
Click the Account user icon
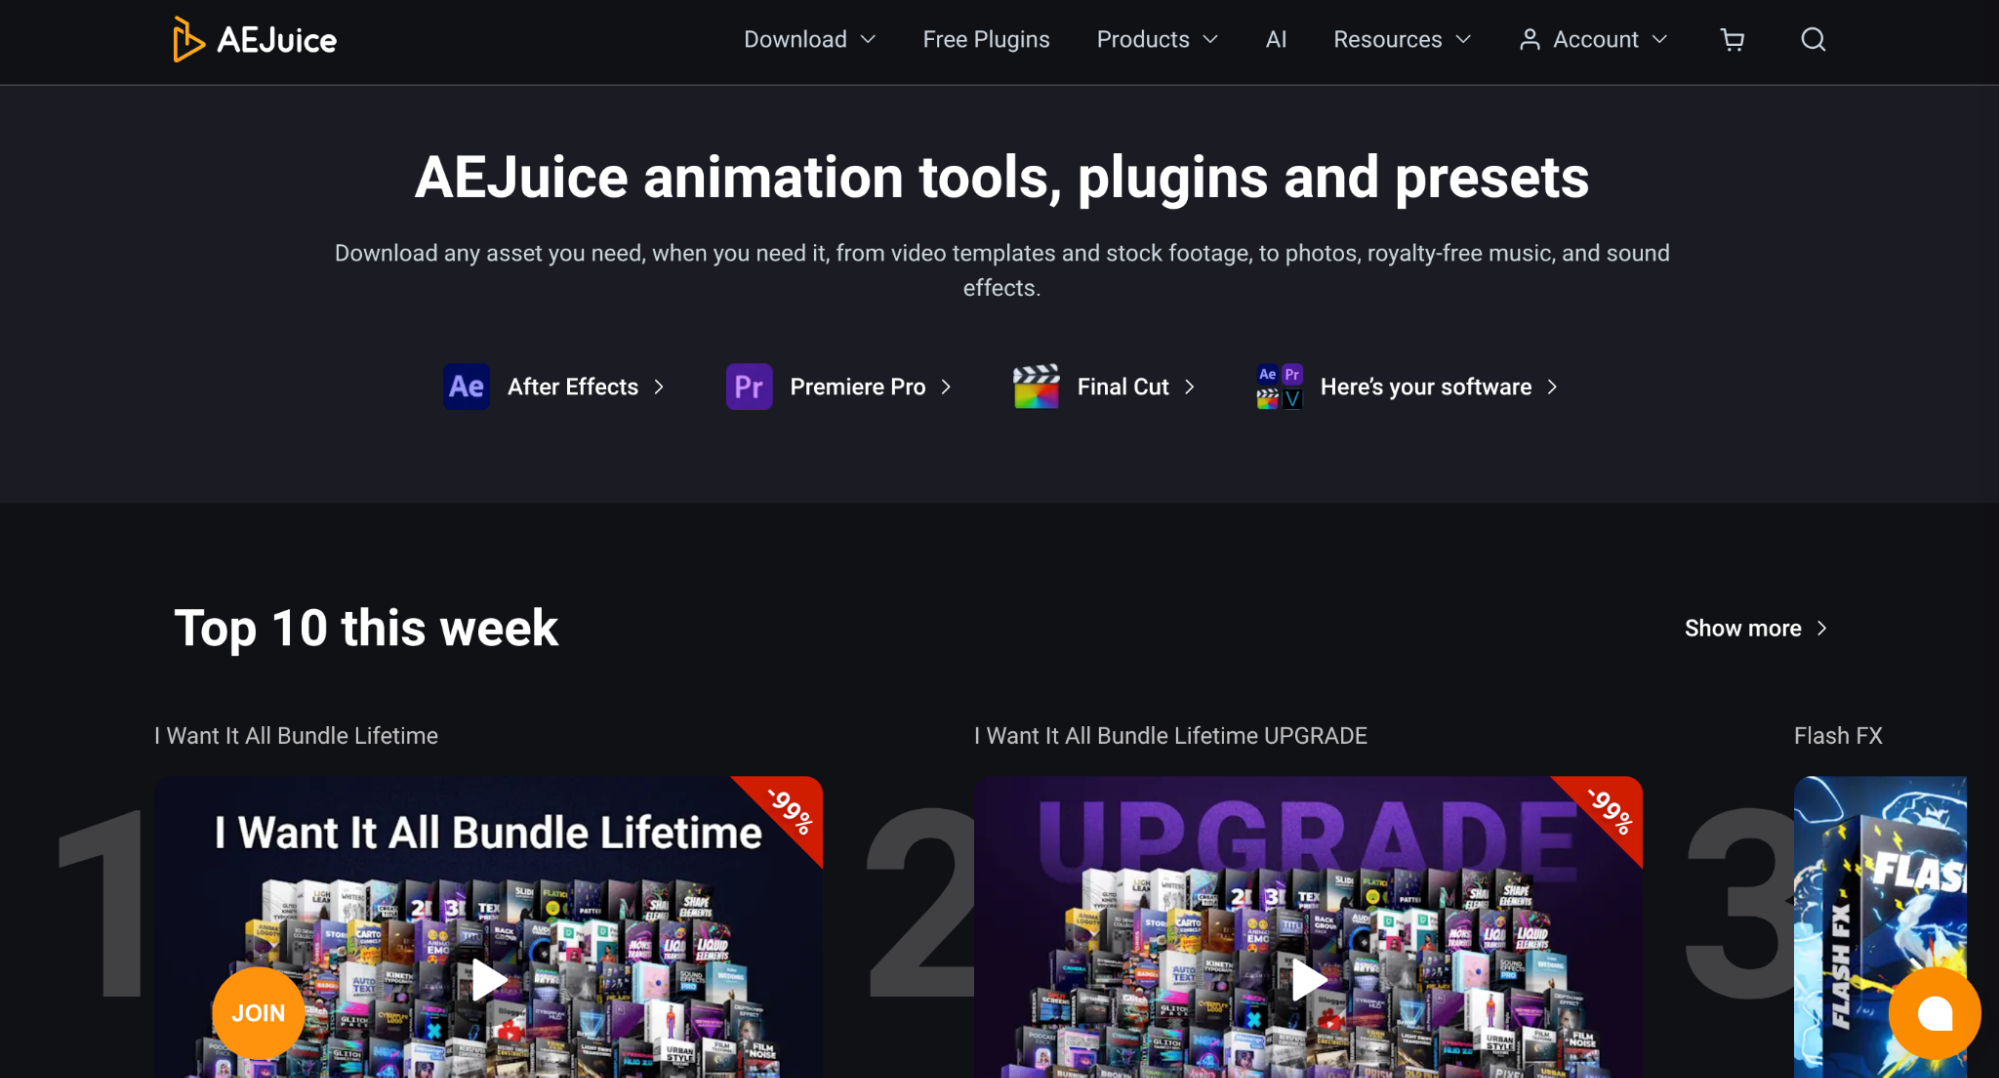(1529, 39)
